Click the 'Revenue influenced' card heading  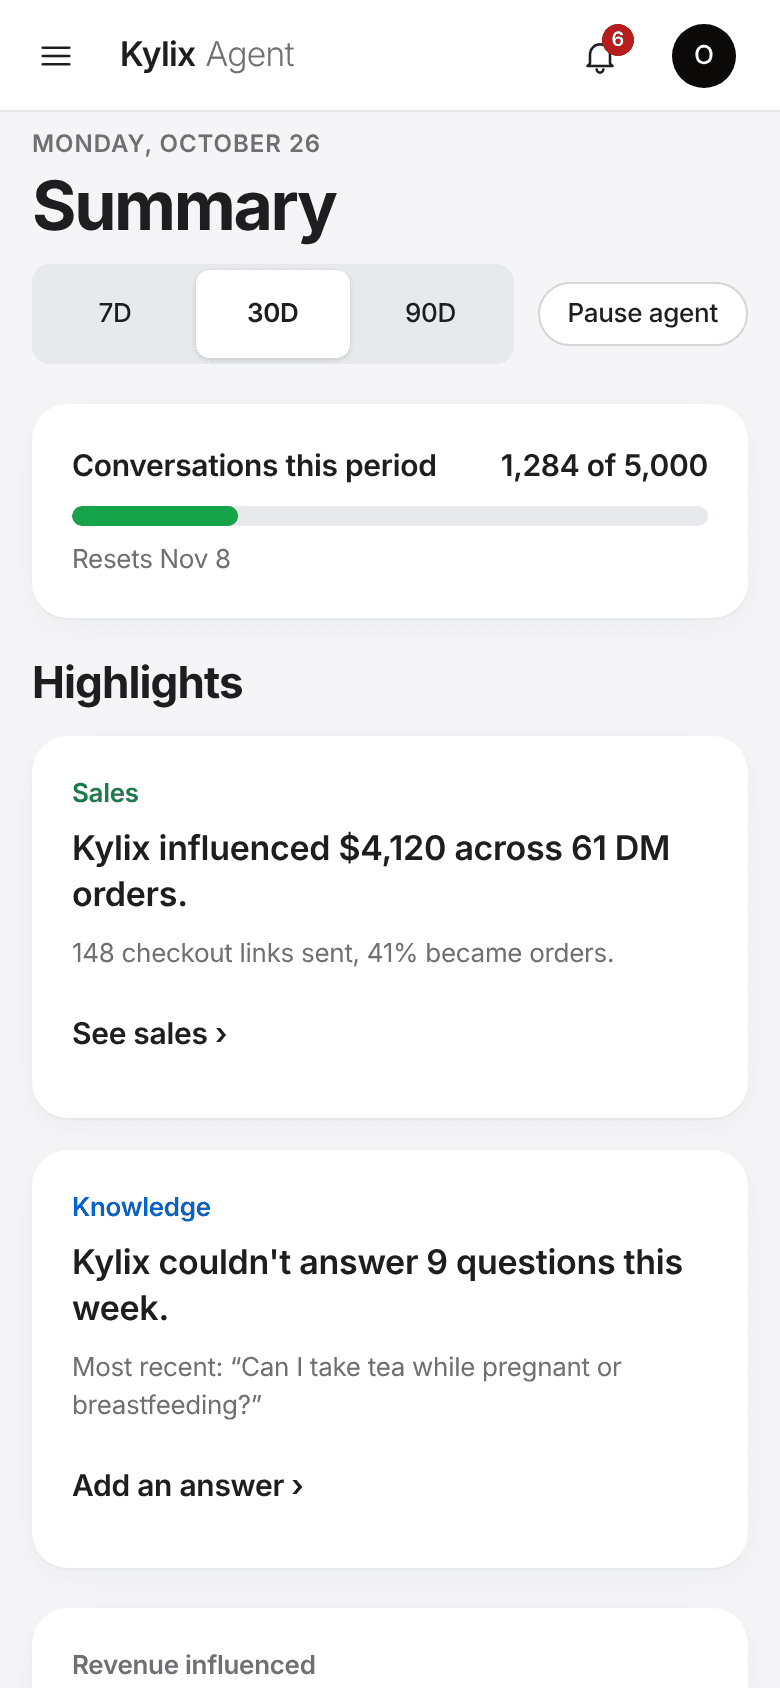(x=194, y=1665)
